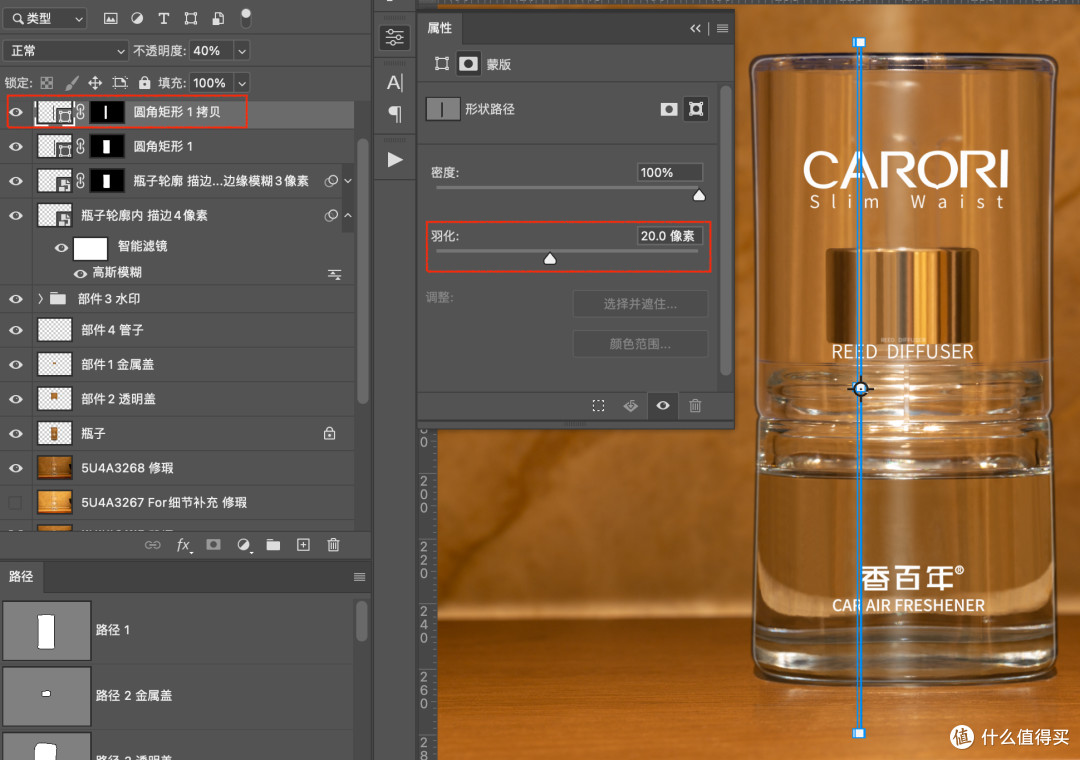Create new group folder icon
This screenshot has width=1080, height=760.
(x=273, y=545)
